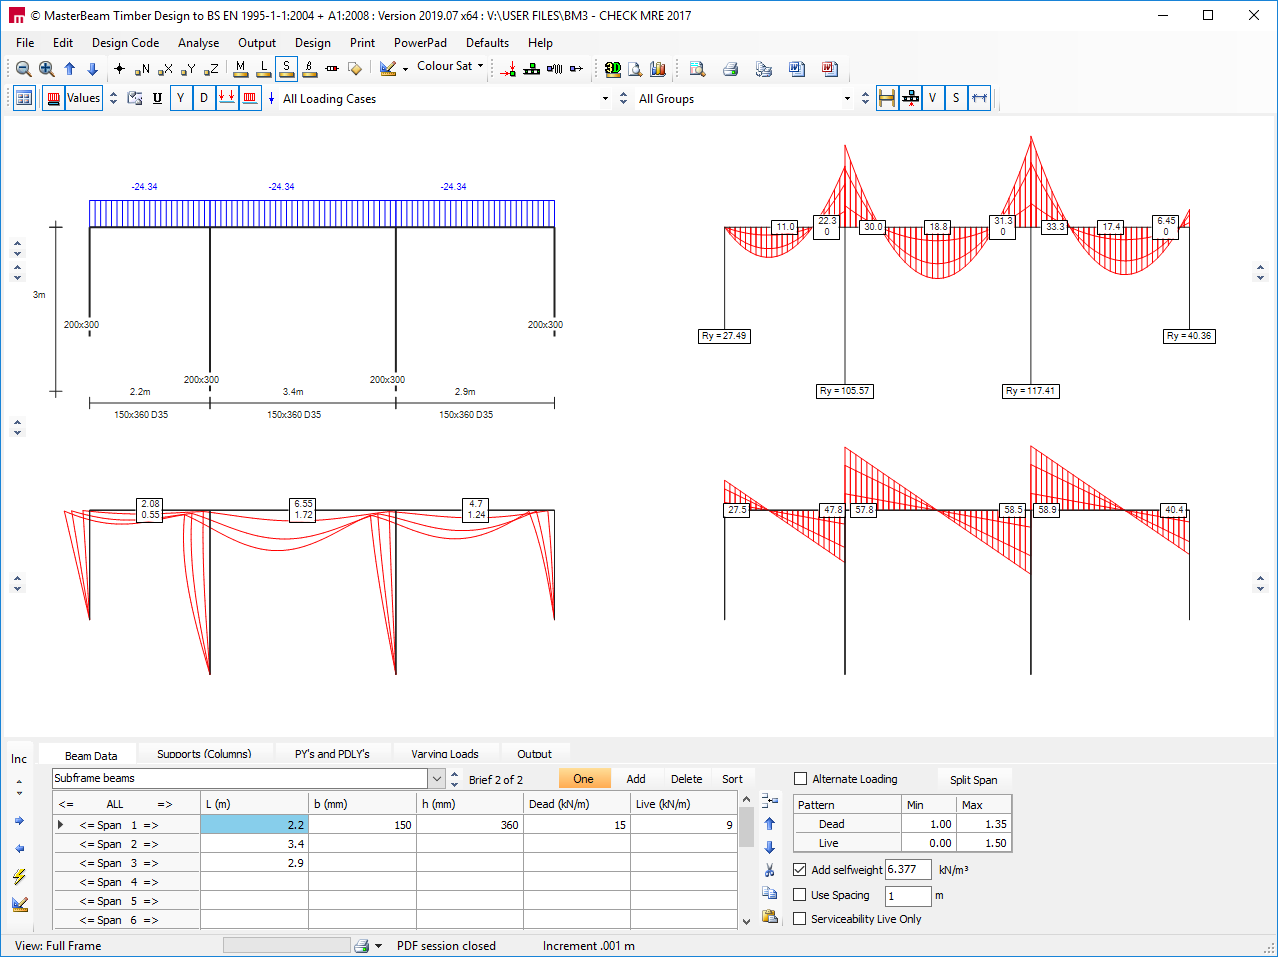The image size is (1278, 957).
Task: Click the blue up arrow in the top toolbar
Action: pos(69,69)
